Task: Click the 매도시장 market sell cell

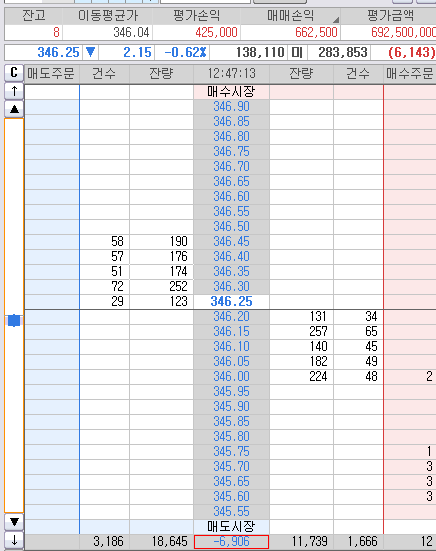Action: pyautogui.click(x=231, y=526)
